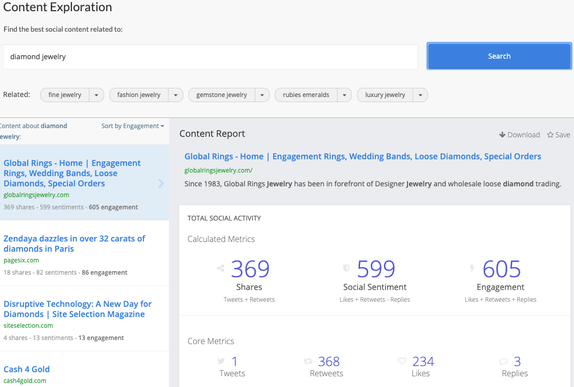Open the fine jewelry tag dropdown arrow
This screenshot has height=387, width=574.
[96, 95]
